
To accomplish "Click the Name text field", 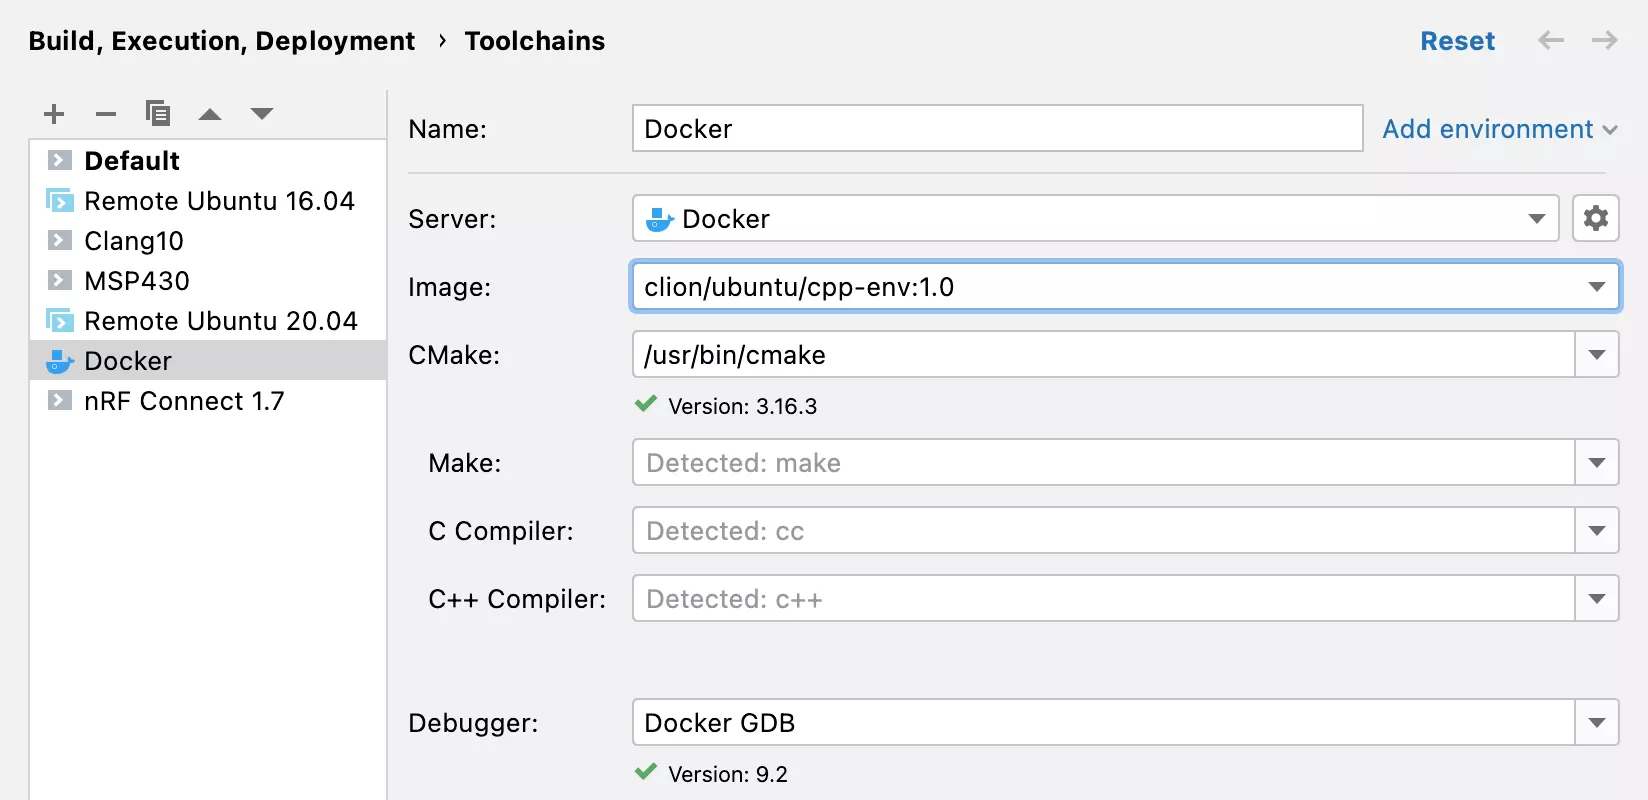I will tap(997, 129).
